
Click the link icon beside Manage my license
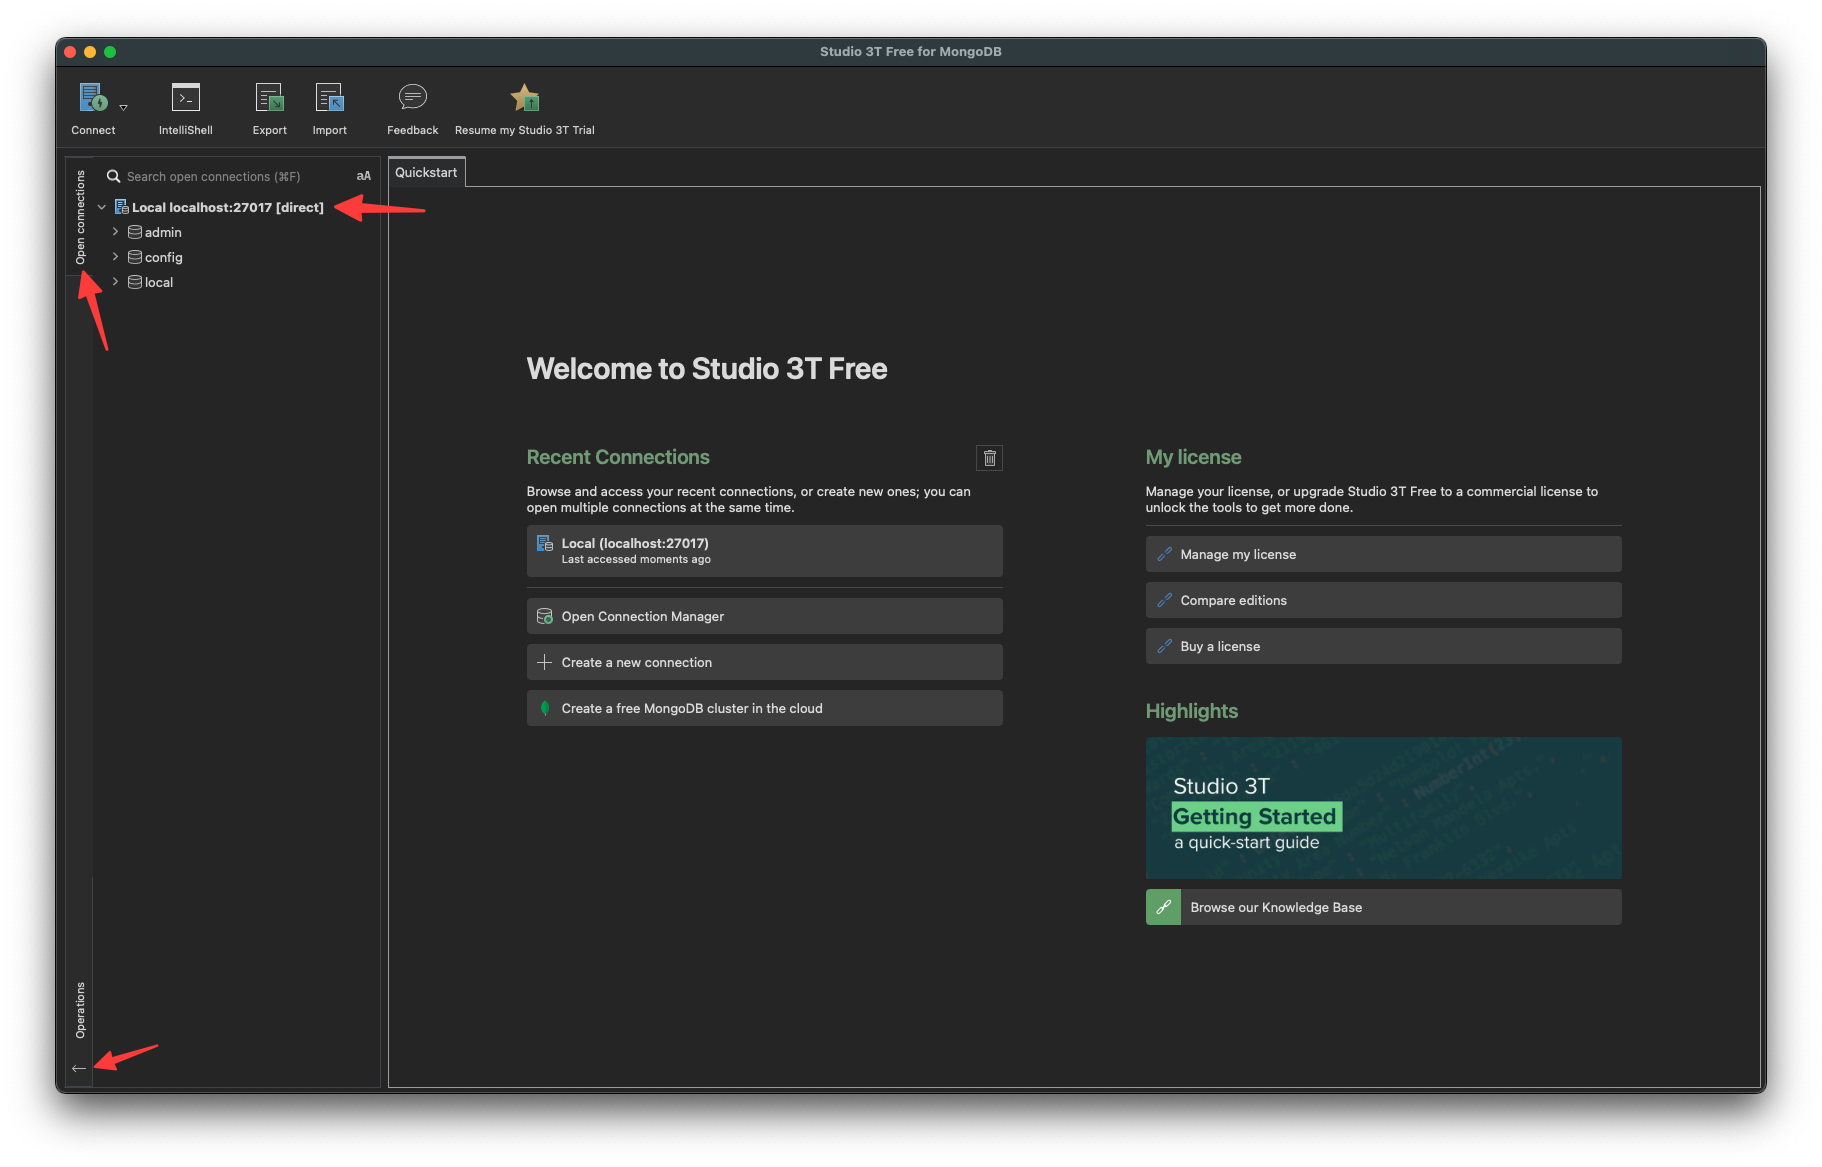[x=1164, y=554]
